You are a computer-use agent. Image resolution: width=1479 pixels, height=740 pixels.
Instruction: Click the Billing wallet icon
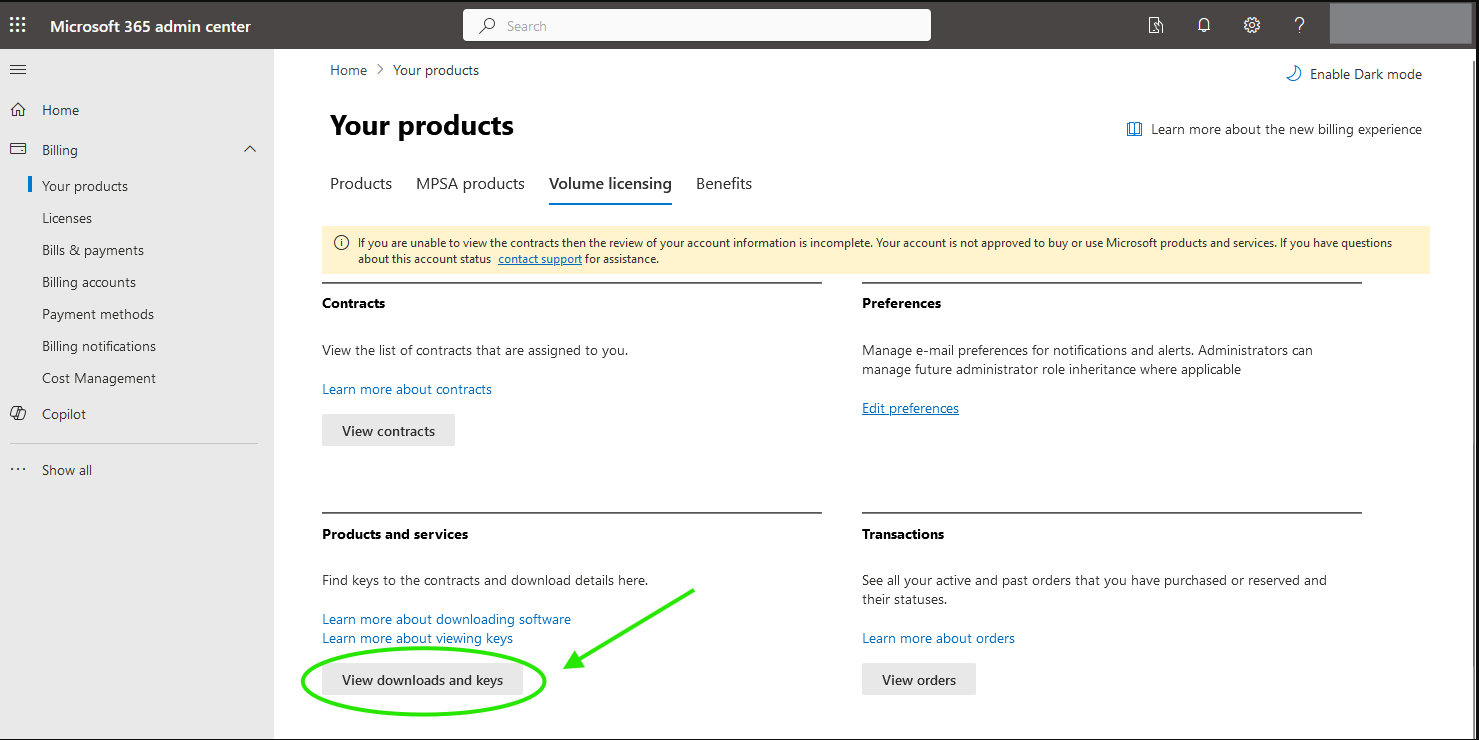(17, 149)
